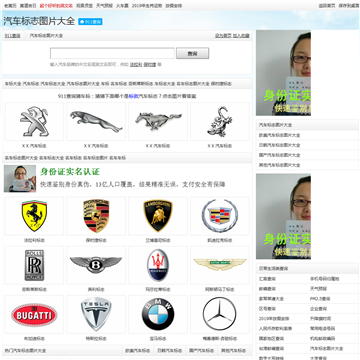Open the Tesla shield logo

pos(96,314)
